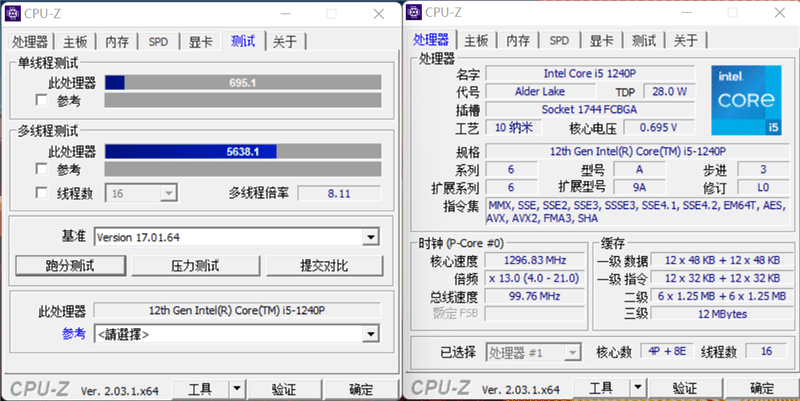
Task: Select the SPD tab in the right window
Action: pyautogui.click(x=559, y=40)
